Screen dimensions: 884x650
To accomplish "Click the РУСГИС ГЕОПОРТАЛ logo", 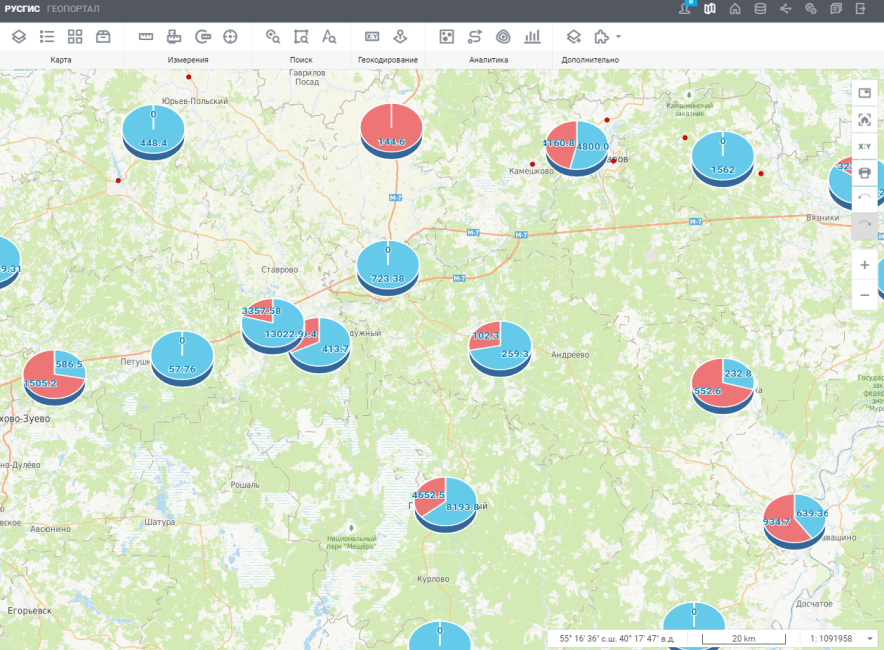I will pos(52,8).
